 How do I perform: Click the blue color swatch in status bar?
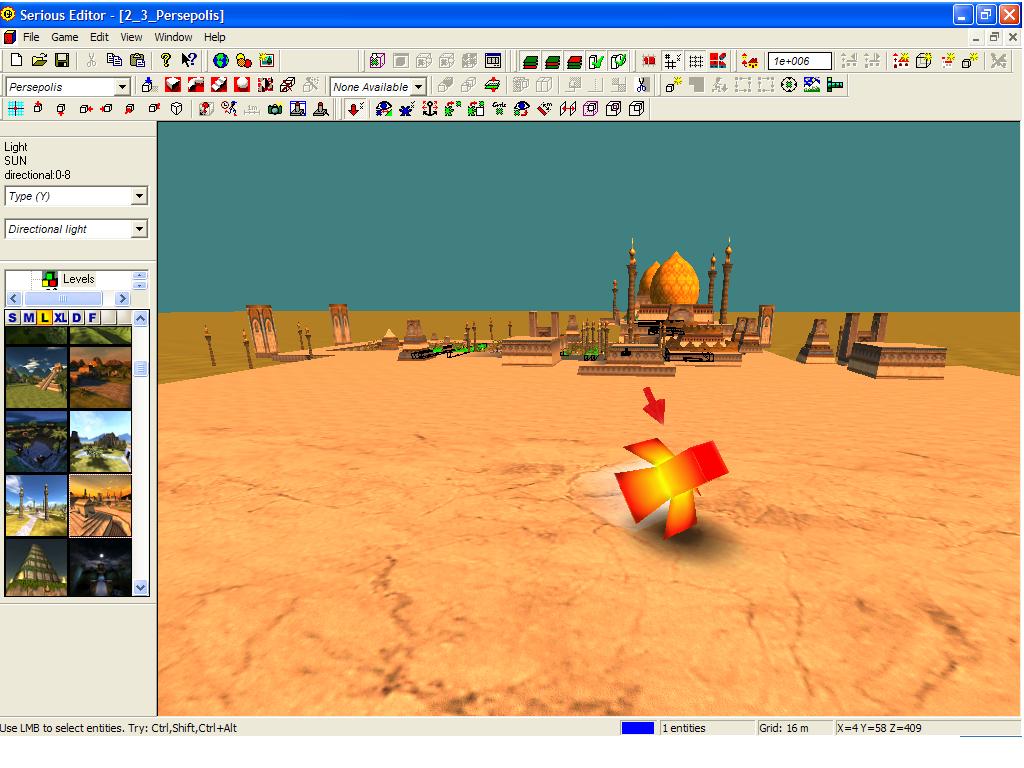tap(637, 728)
